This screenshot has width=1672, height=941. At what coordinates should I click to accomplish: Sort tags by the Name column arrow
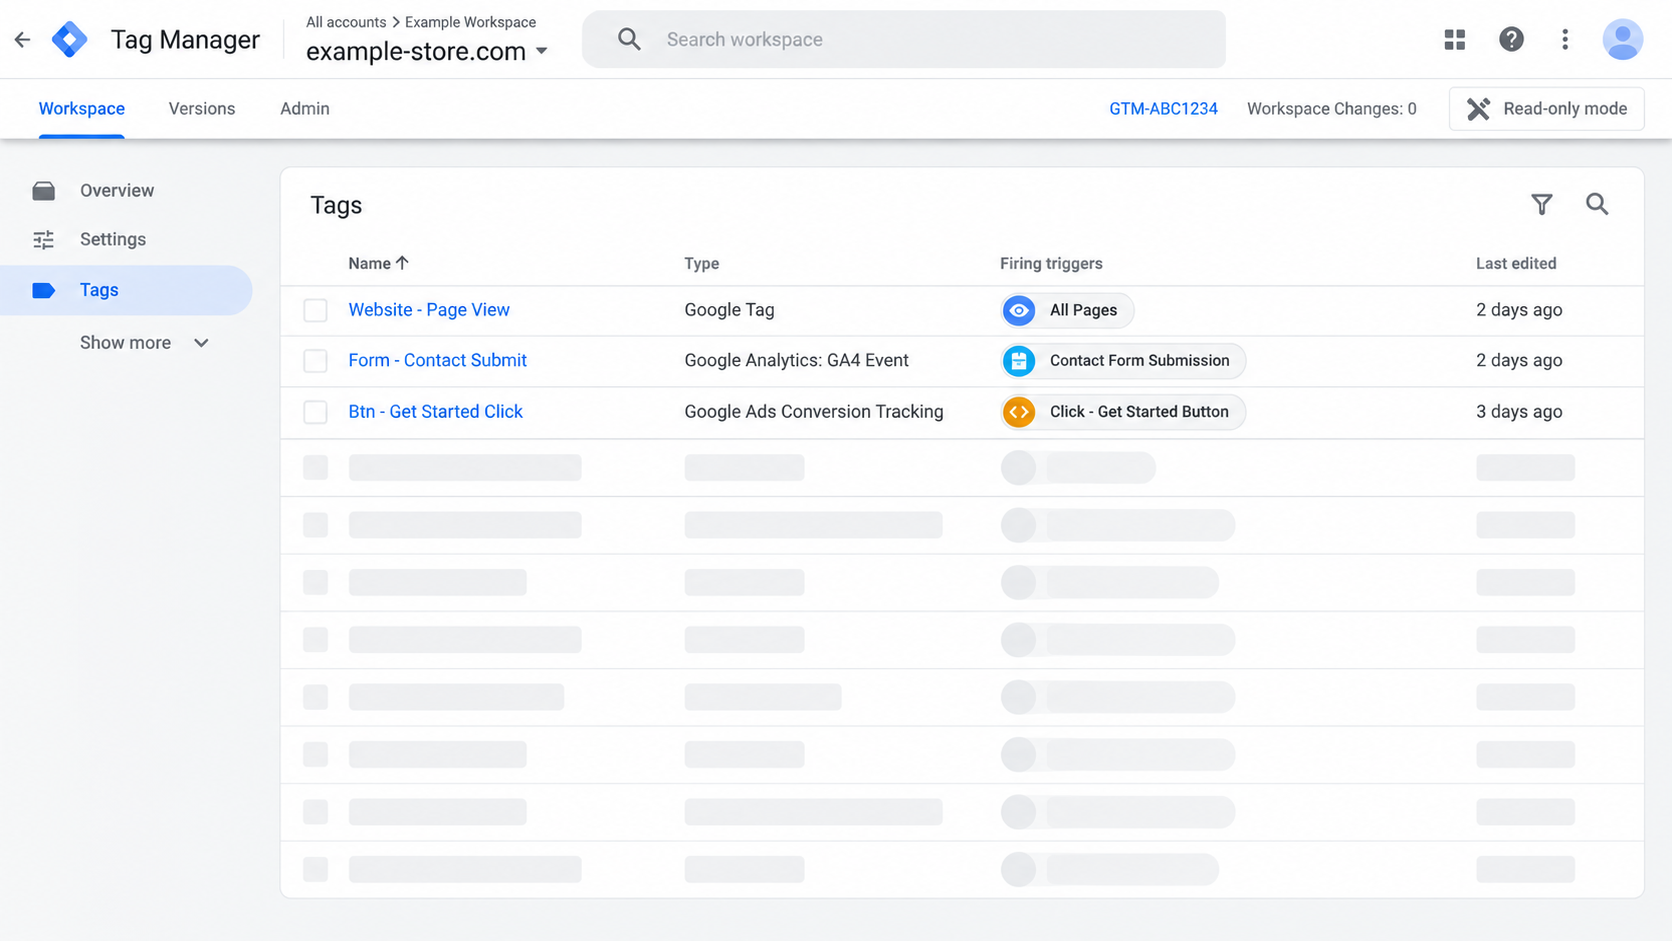pyautogui.click(x=402, y=263)
